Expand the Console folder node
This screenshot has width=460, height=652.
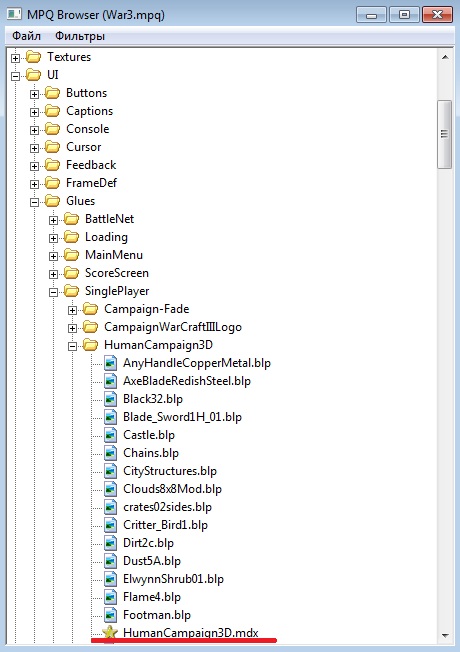coord(35,130)
